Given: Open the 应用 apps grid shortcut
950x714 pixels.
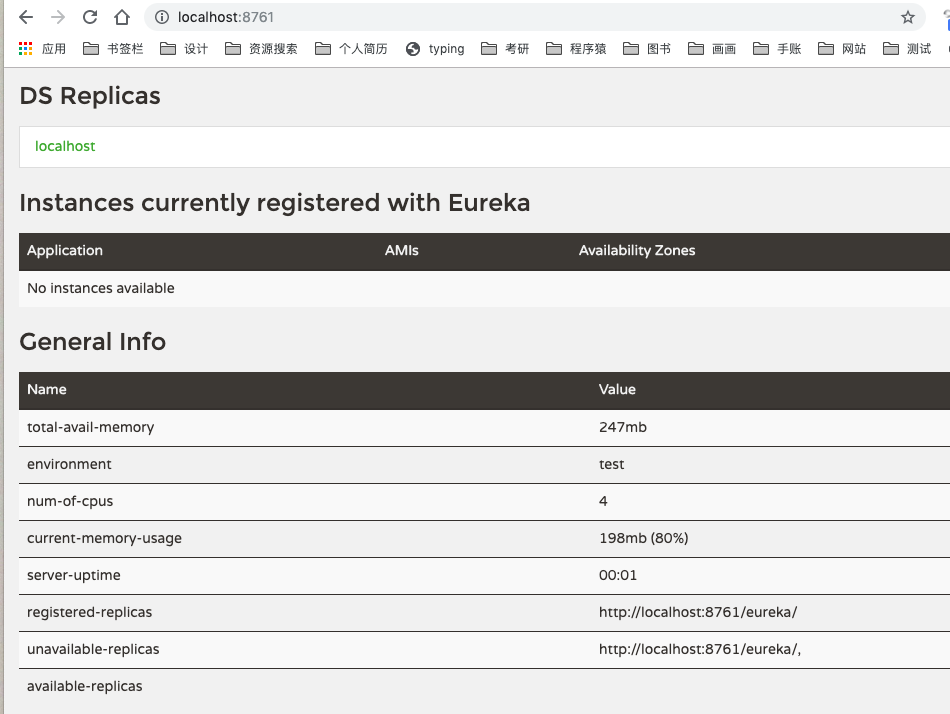Looking at the screenshot, I should [x=42, y=49].
